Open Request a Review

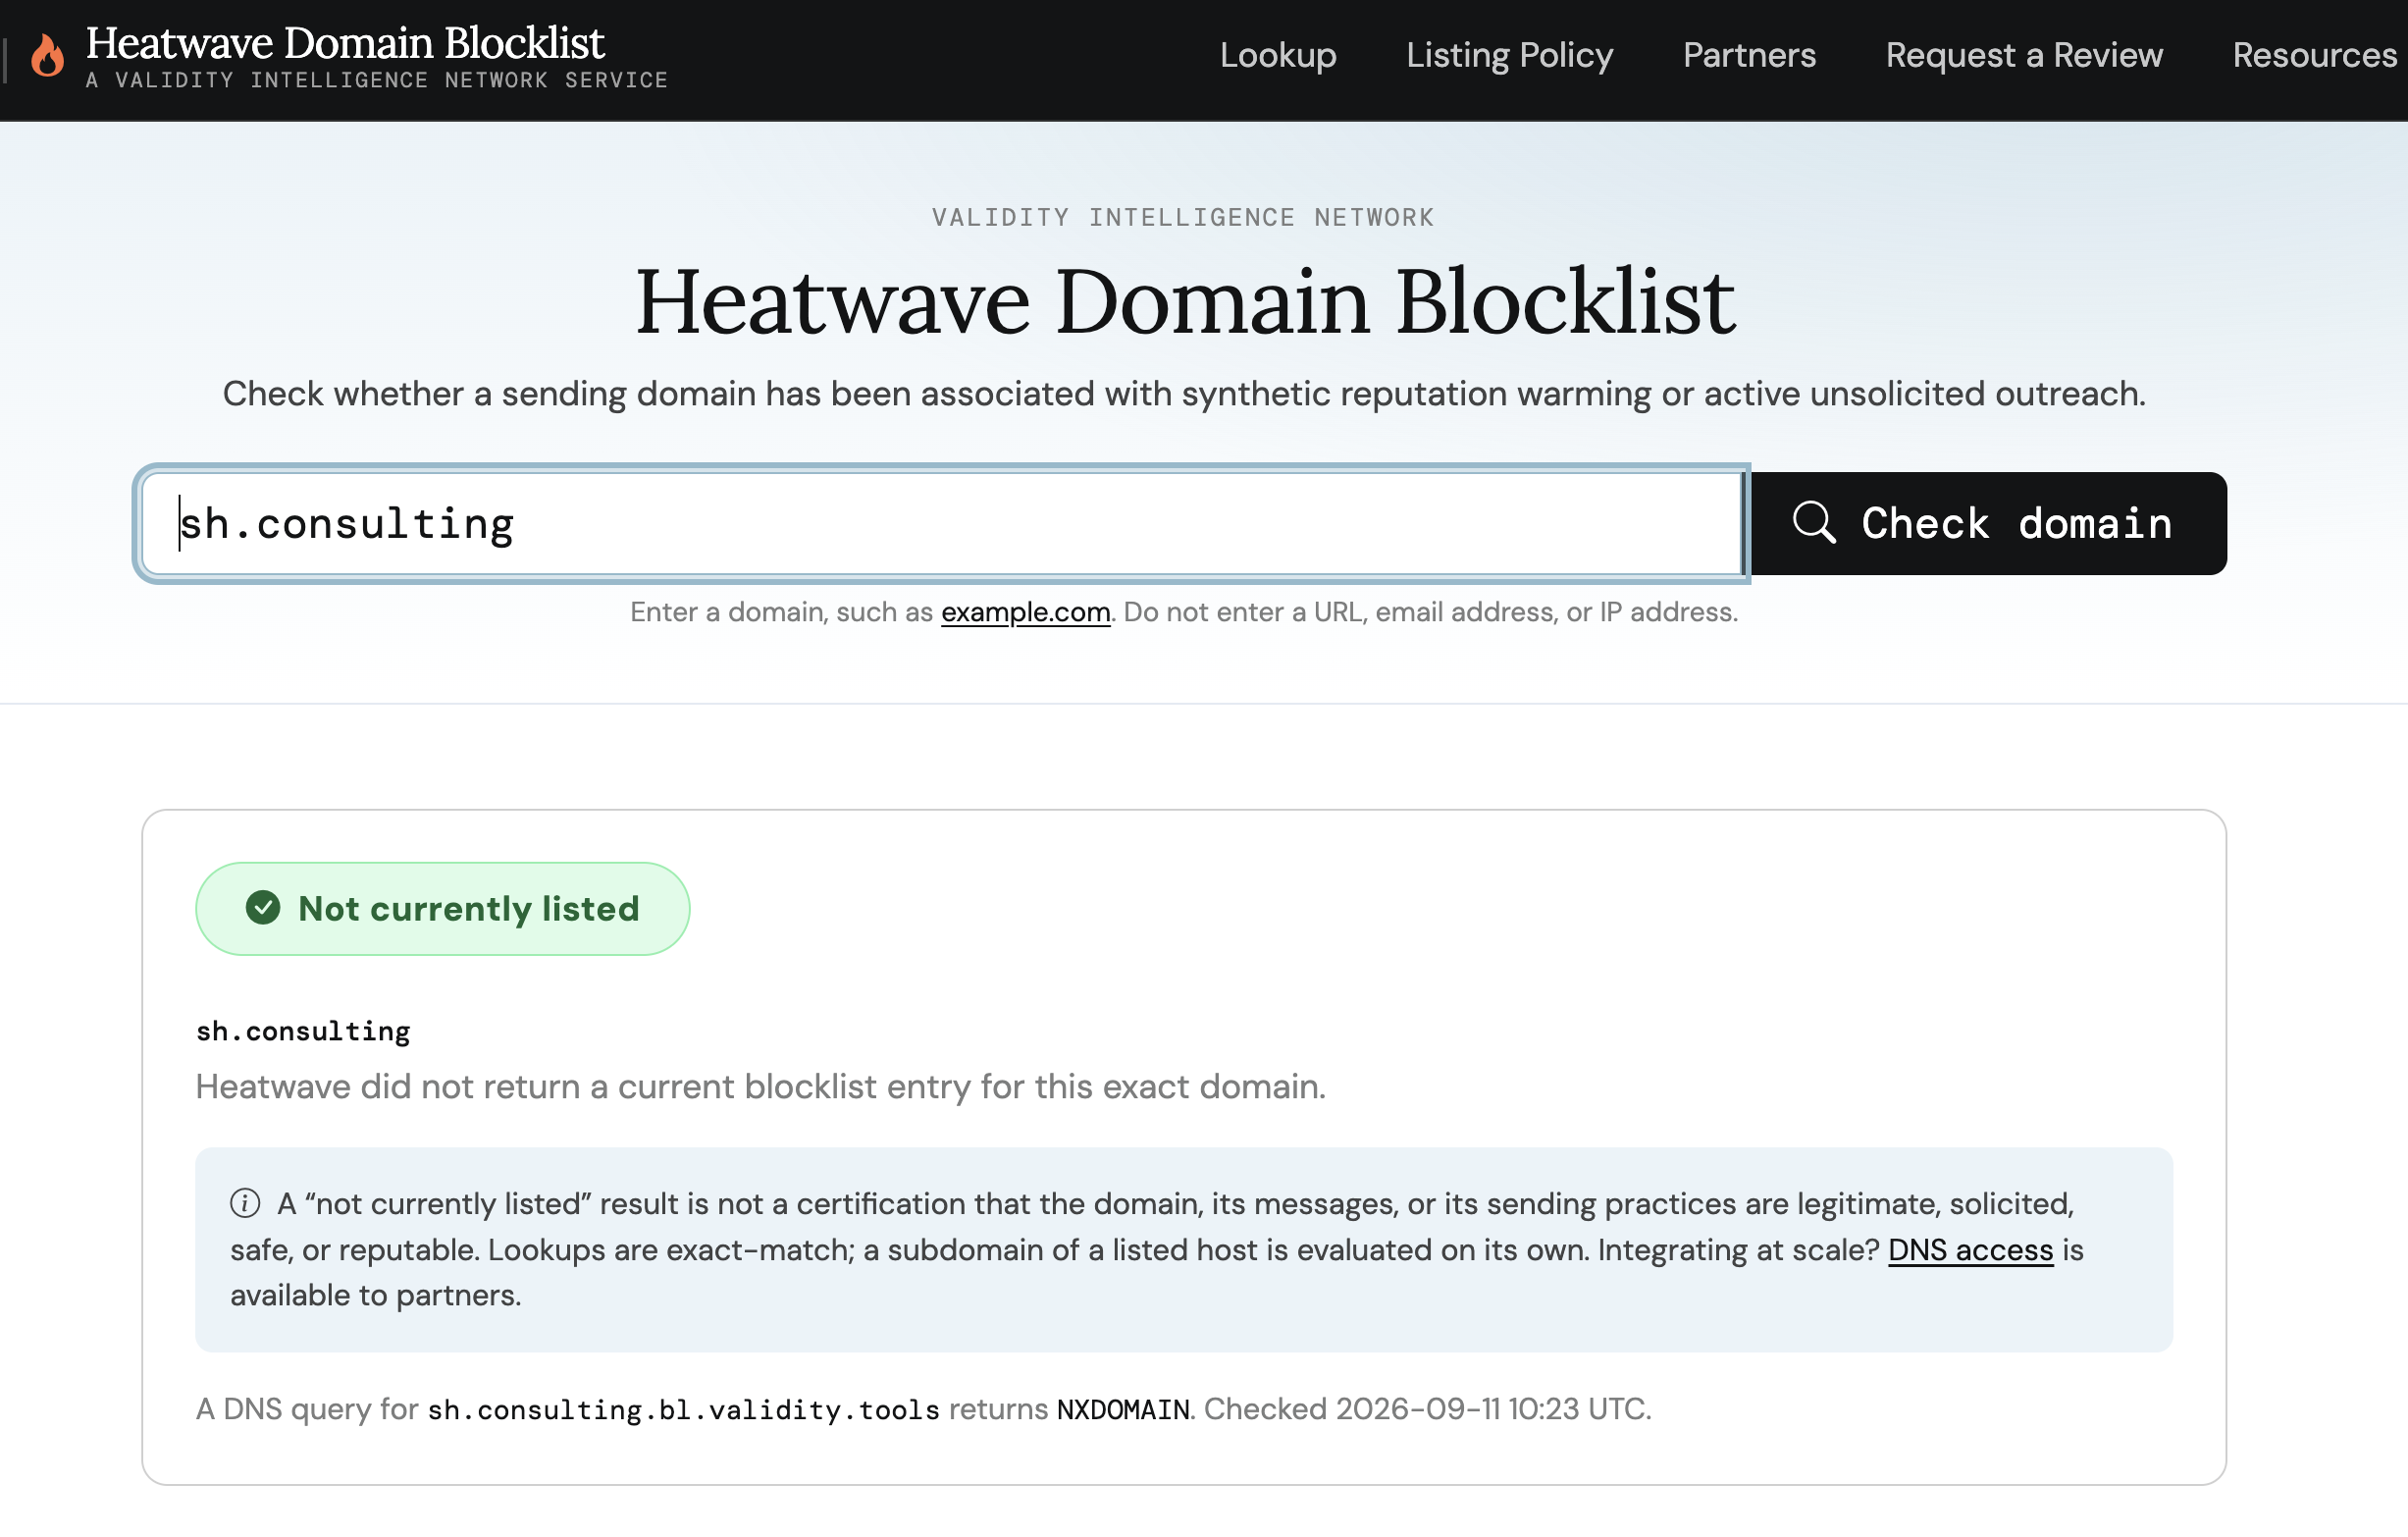pos(2024,55)
